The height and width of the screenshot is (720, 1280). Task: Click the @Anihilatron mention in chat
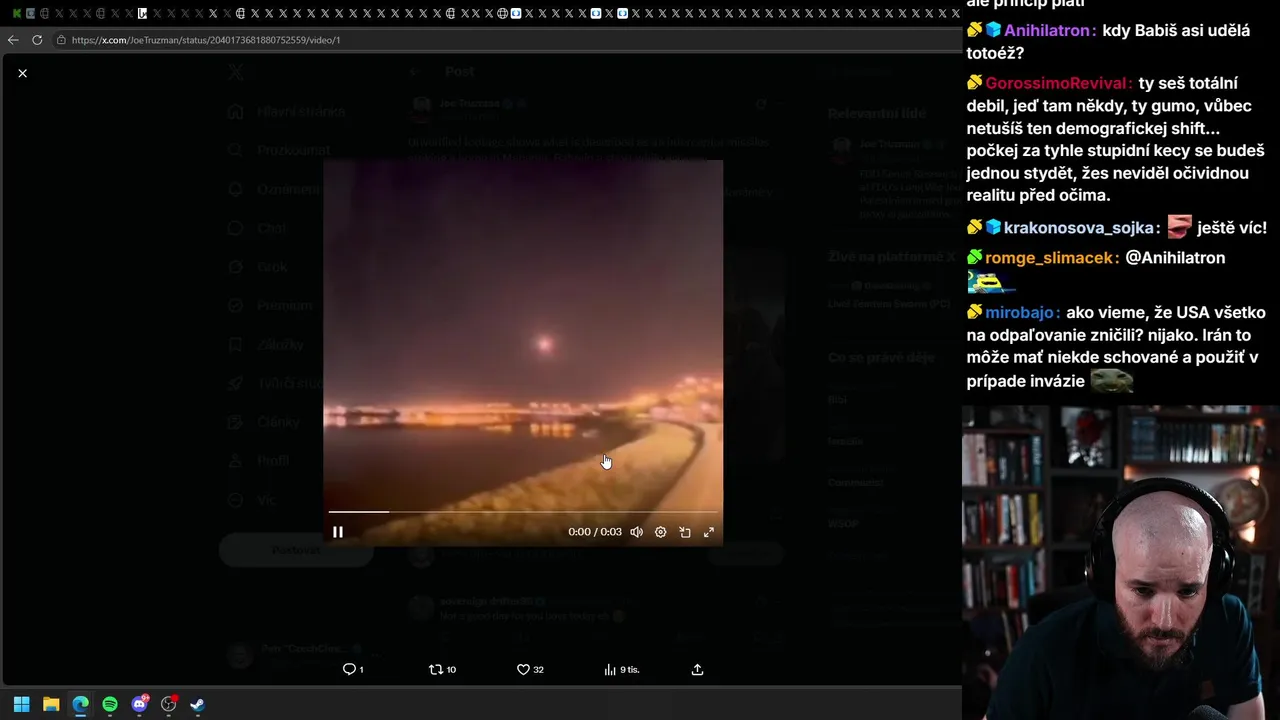[x=1175, y=258]
